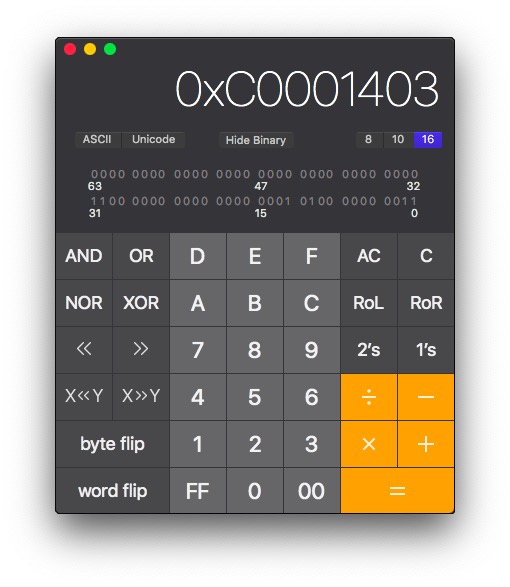Switch to ASCII display mode
The image size is (510, 587).
tap(97, 140)
